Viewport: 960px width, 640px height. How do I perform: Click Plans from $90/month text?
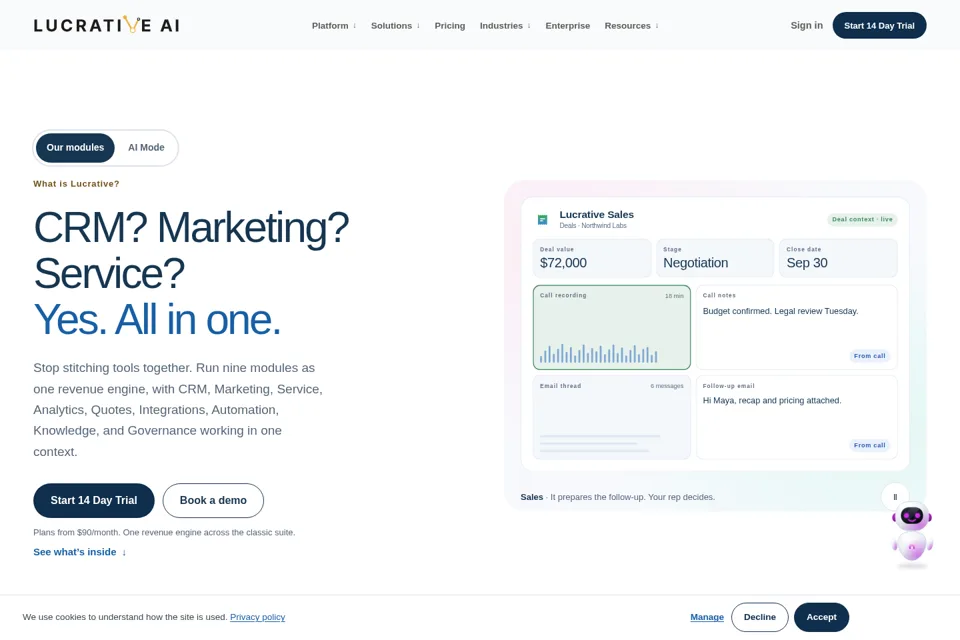[164, 532]
